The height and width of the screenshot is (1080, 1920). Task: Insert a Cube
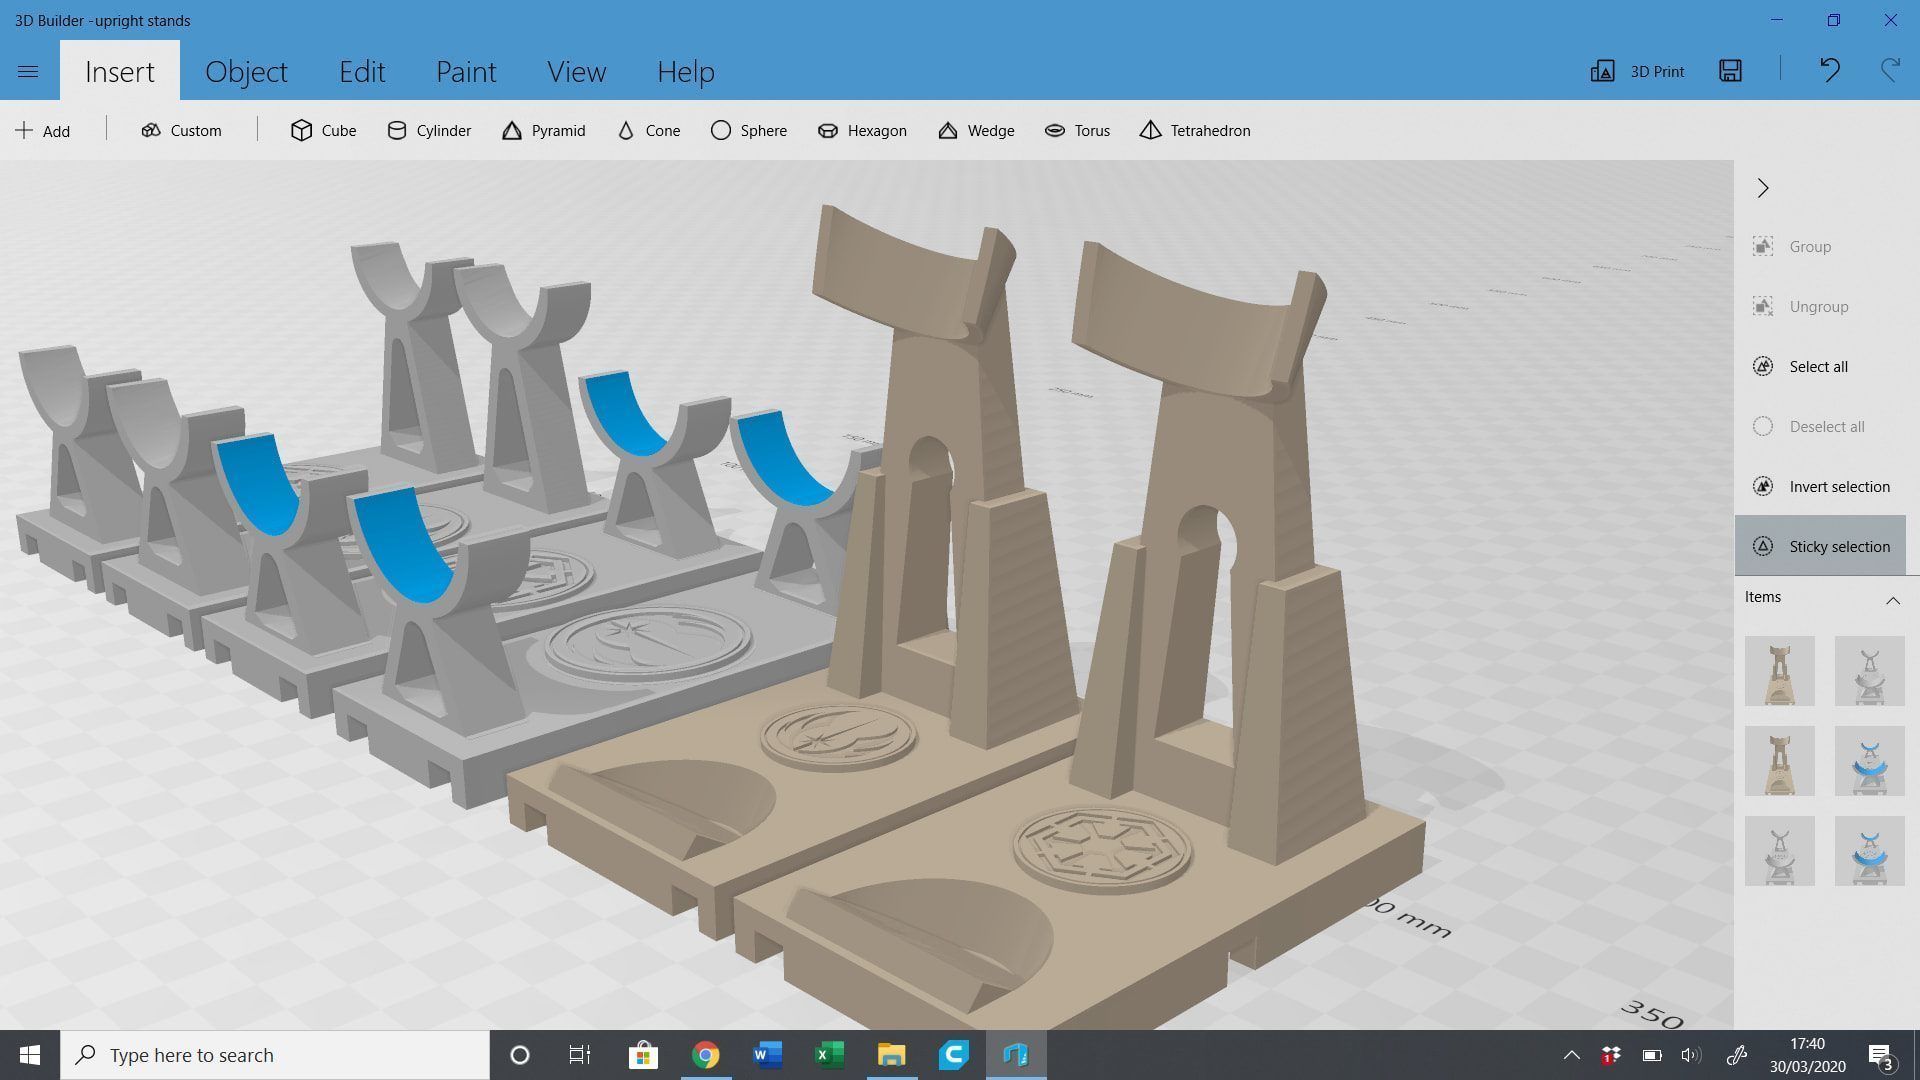(323, 131)
